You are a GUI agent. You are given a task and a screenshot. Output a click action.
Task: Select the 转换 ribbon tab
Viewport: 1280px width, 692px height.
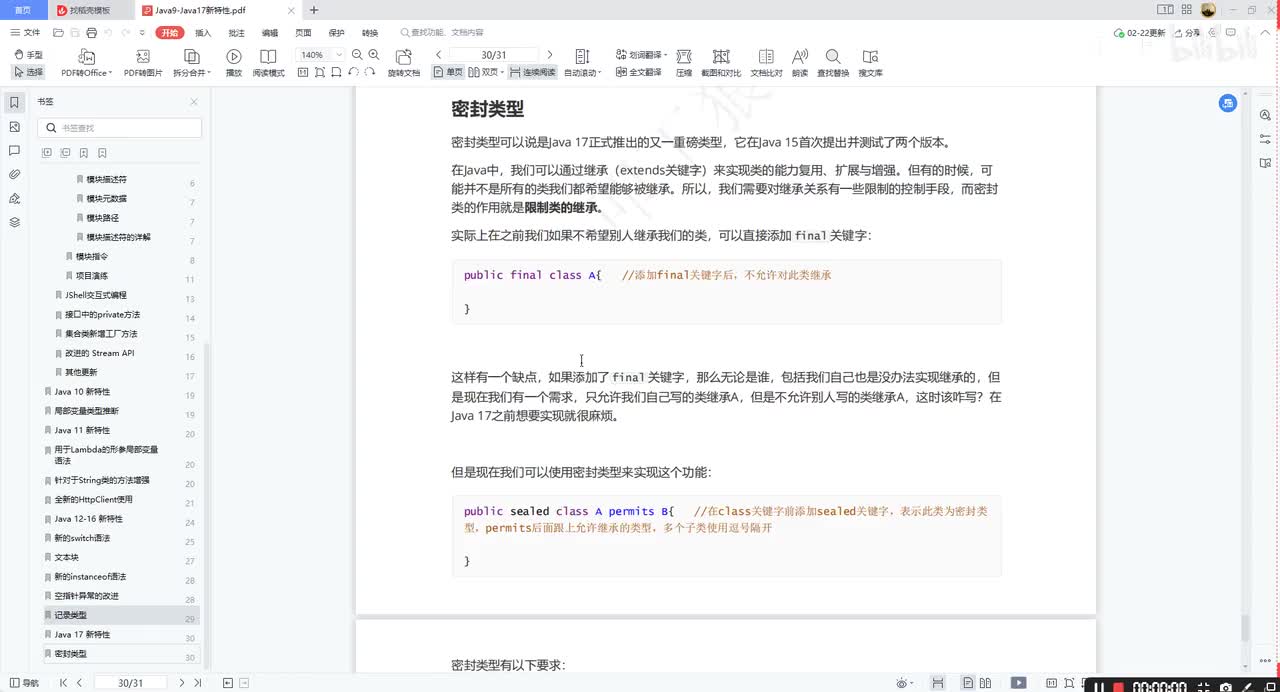coord(370,32)
